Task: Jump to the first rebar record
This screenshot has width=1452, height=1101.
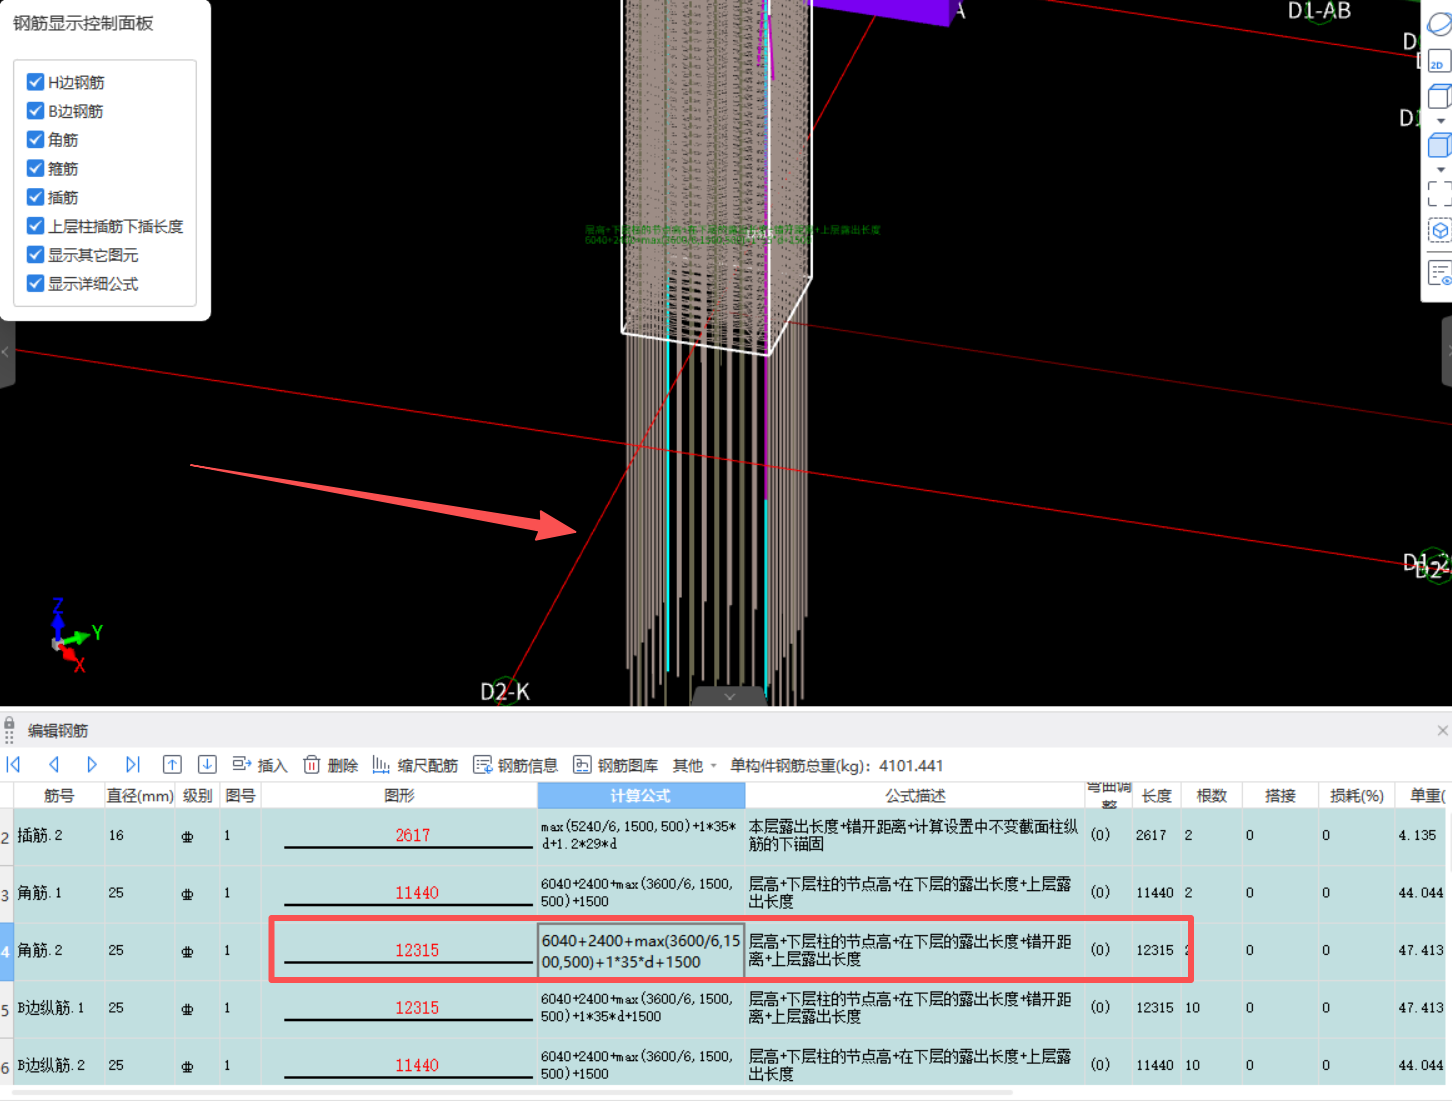Action: click(14, 765)
